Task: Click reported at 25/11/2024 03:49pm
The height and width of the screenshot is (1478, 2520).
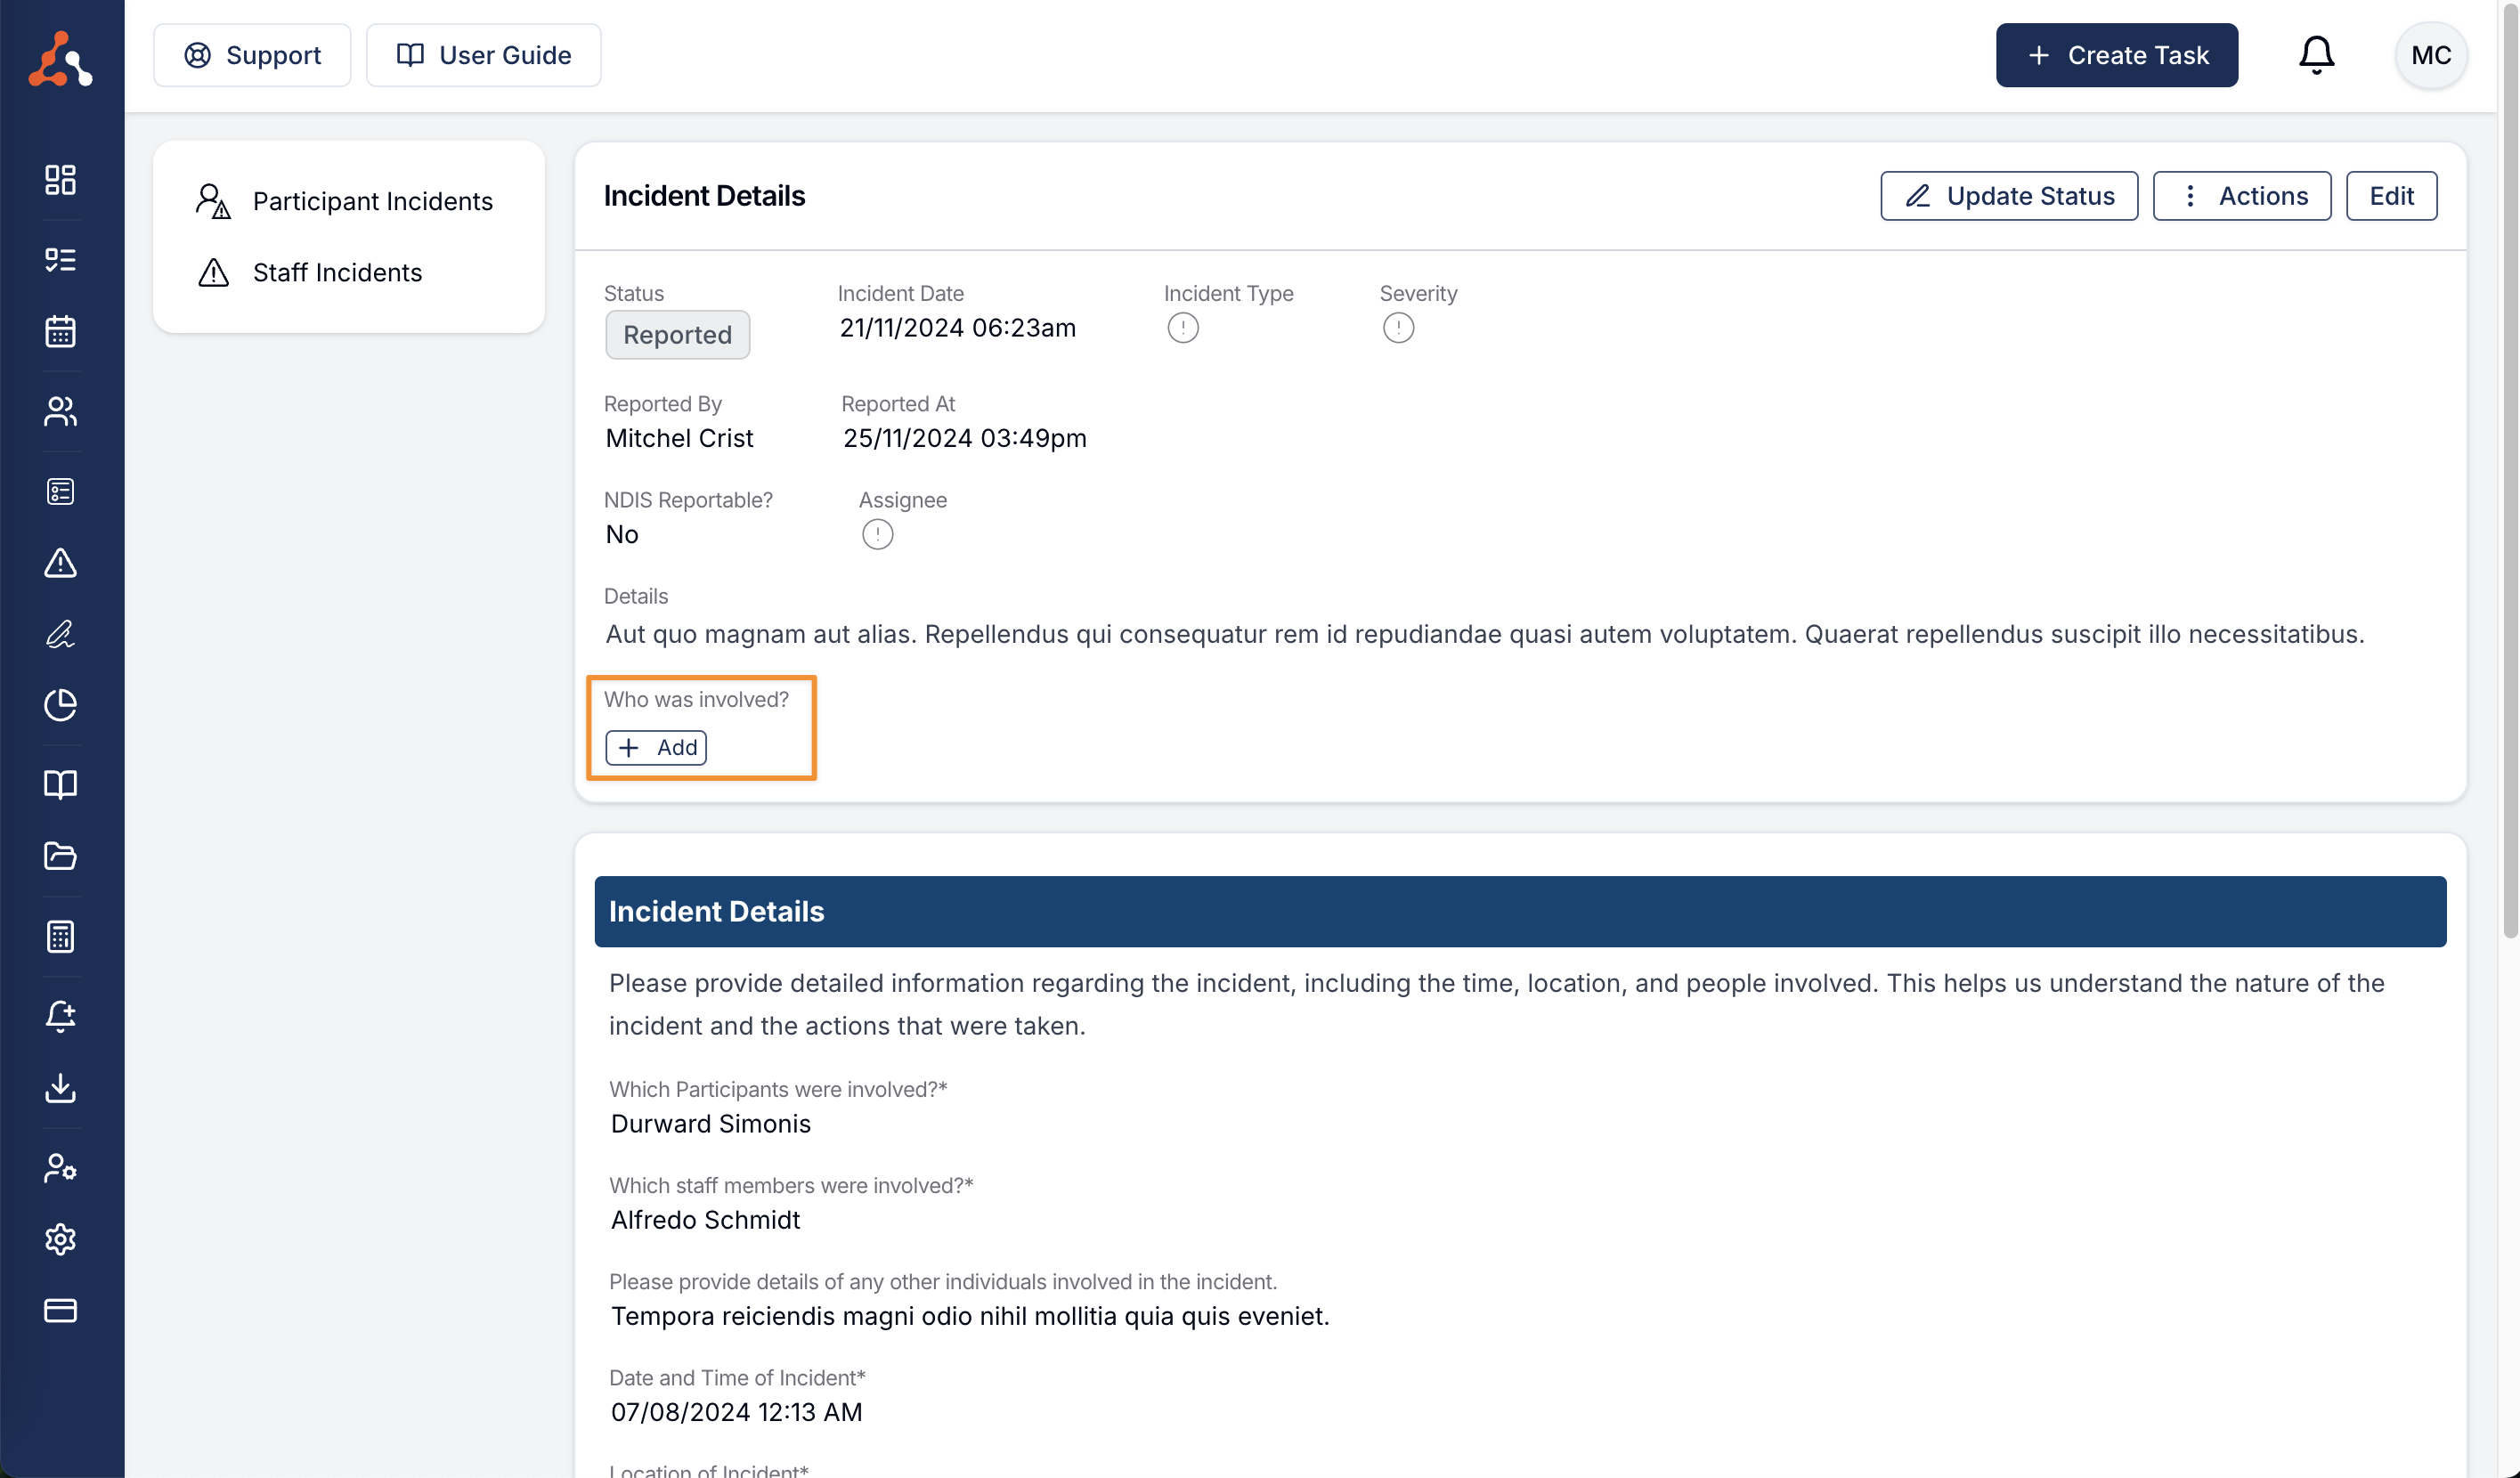Action: point(964,438)
